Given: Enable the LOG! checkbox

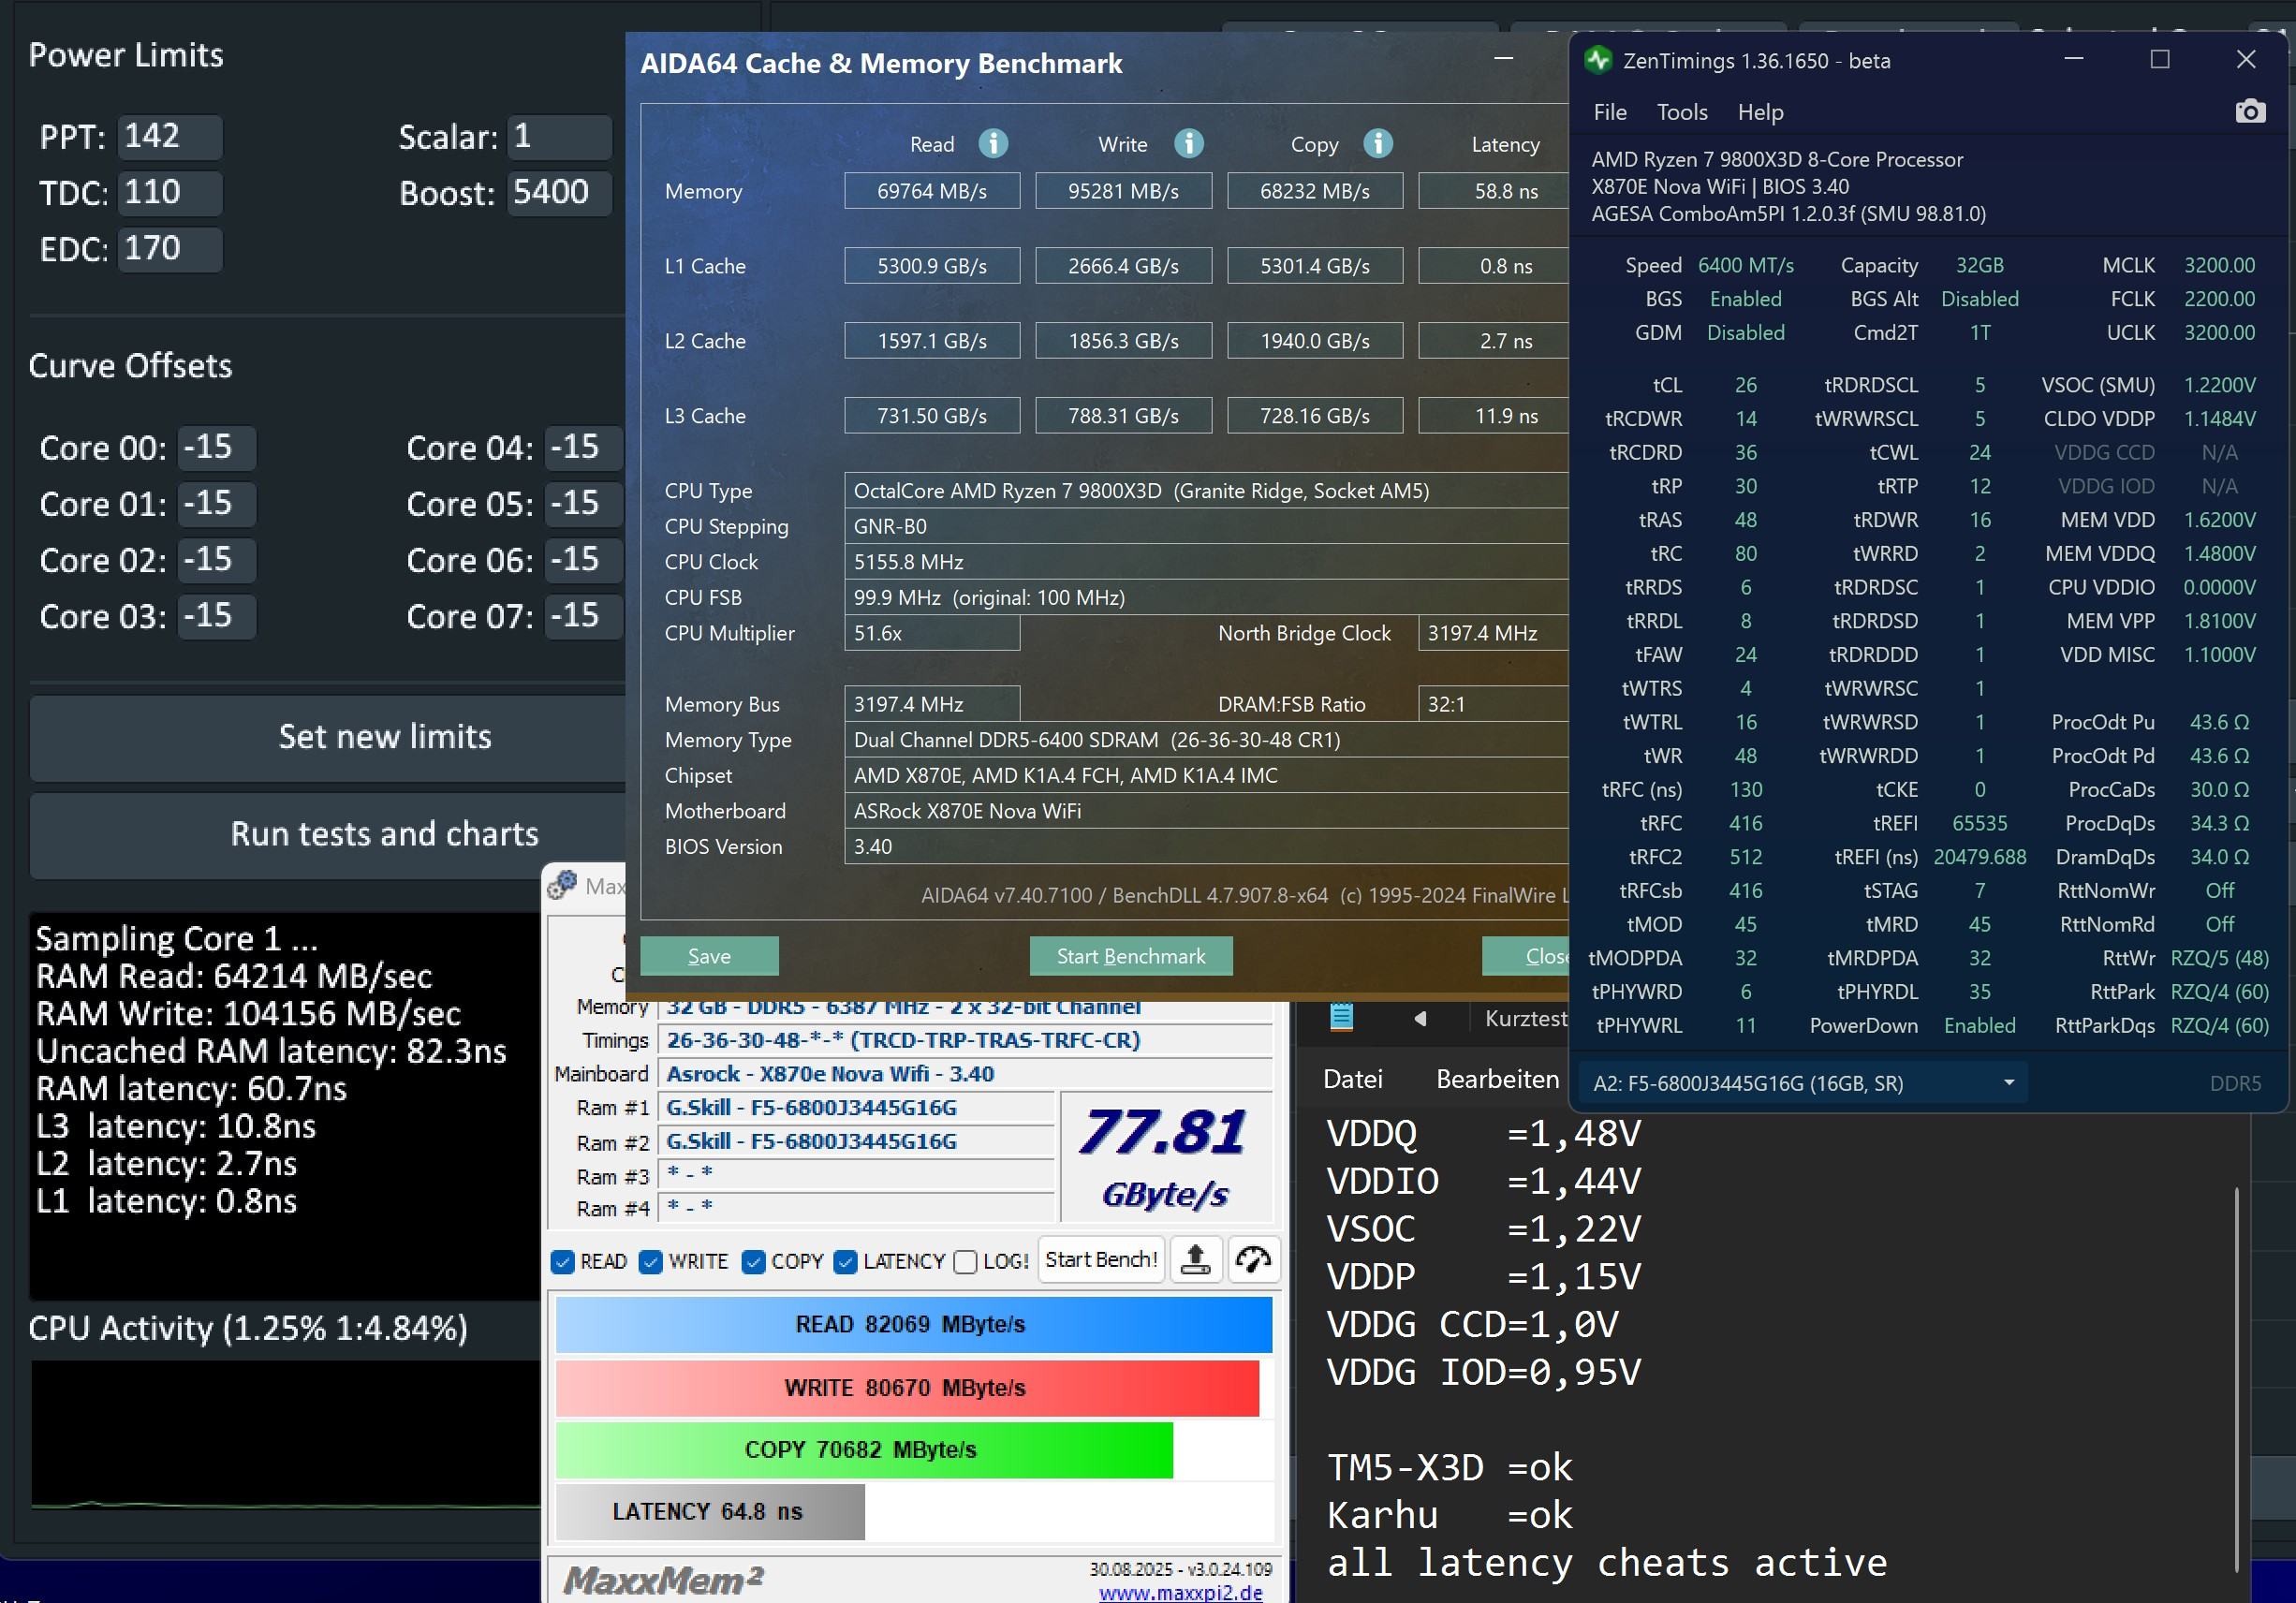Looking at the screenshot, I should [x=965, y=1262].
